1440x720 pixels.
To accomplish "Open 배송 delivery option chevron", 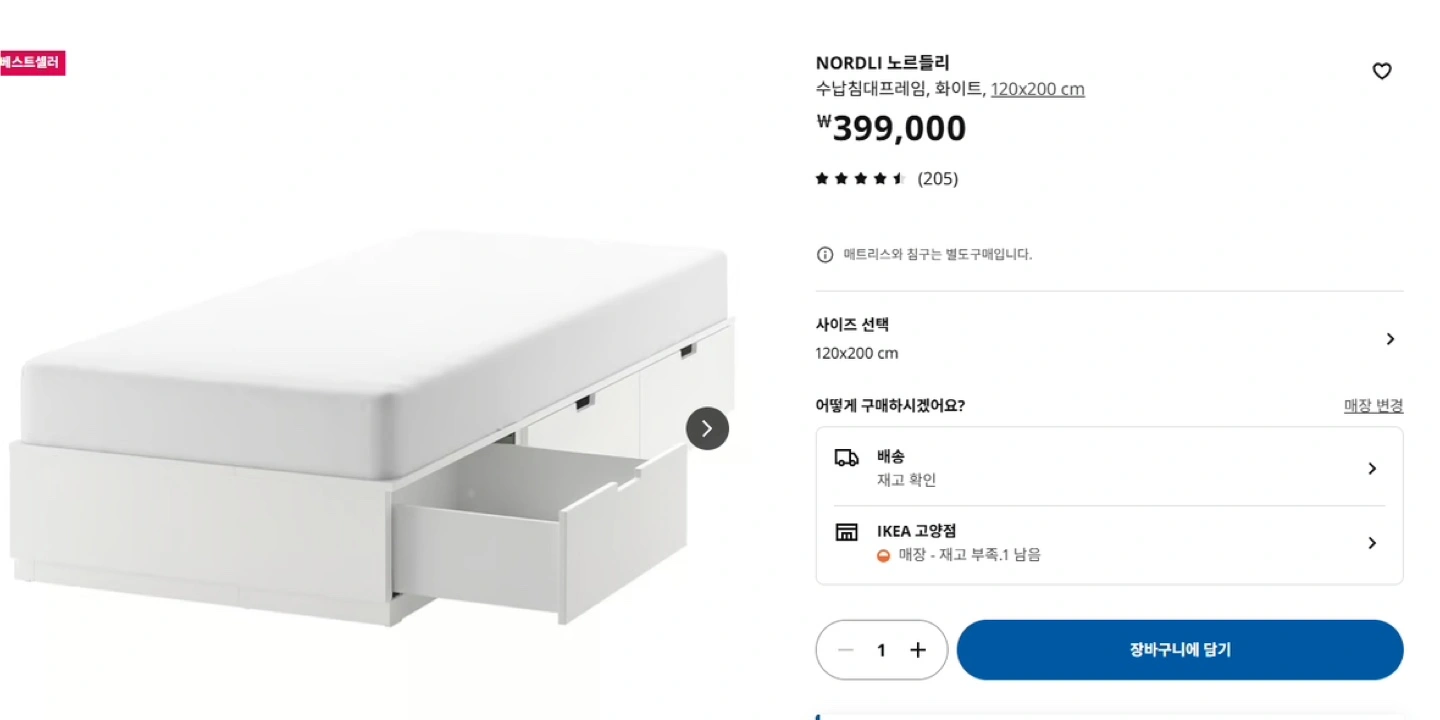I will (1372, 468).
